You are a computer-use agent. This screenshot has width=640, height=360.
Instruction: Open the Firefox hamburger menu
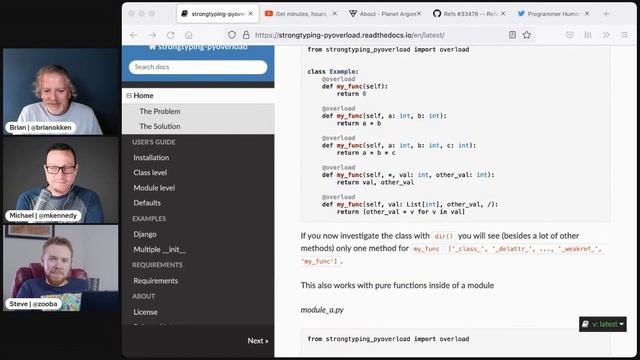tap(624, 35)
